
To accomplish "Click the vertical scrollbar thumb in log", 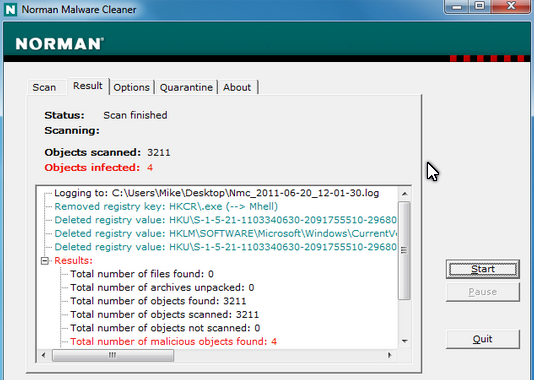I will tap(404, 250).
